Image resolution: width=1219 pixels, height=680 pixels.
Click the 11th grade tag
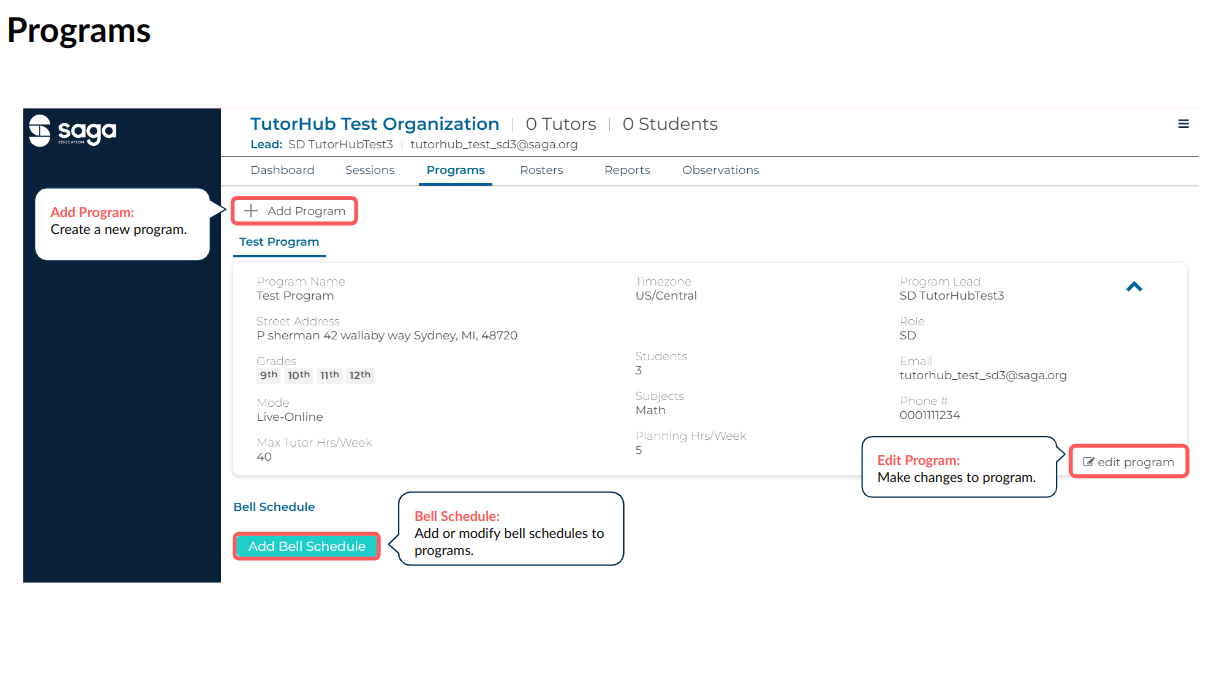(329, 375)
